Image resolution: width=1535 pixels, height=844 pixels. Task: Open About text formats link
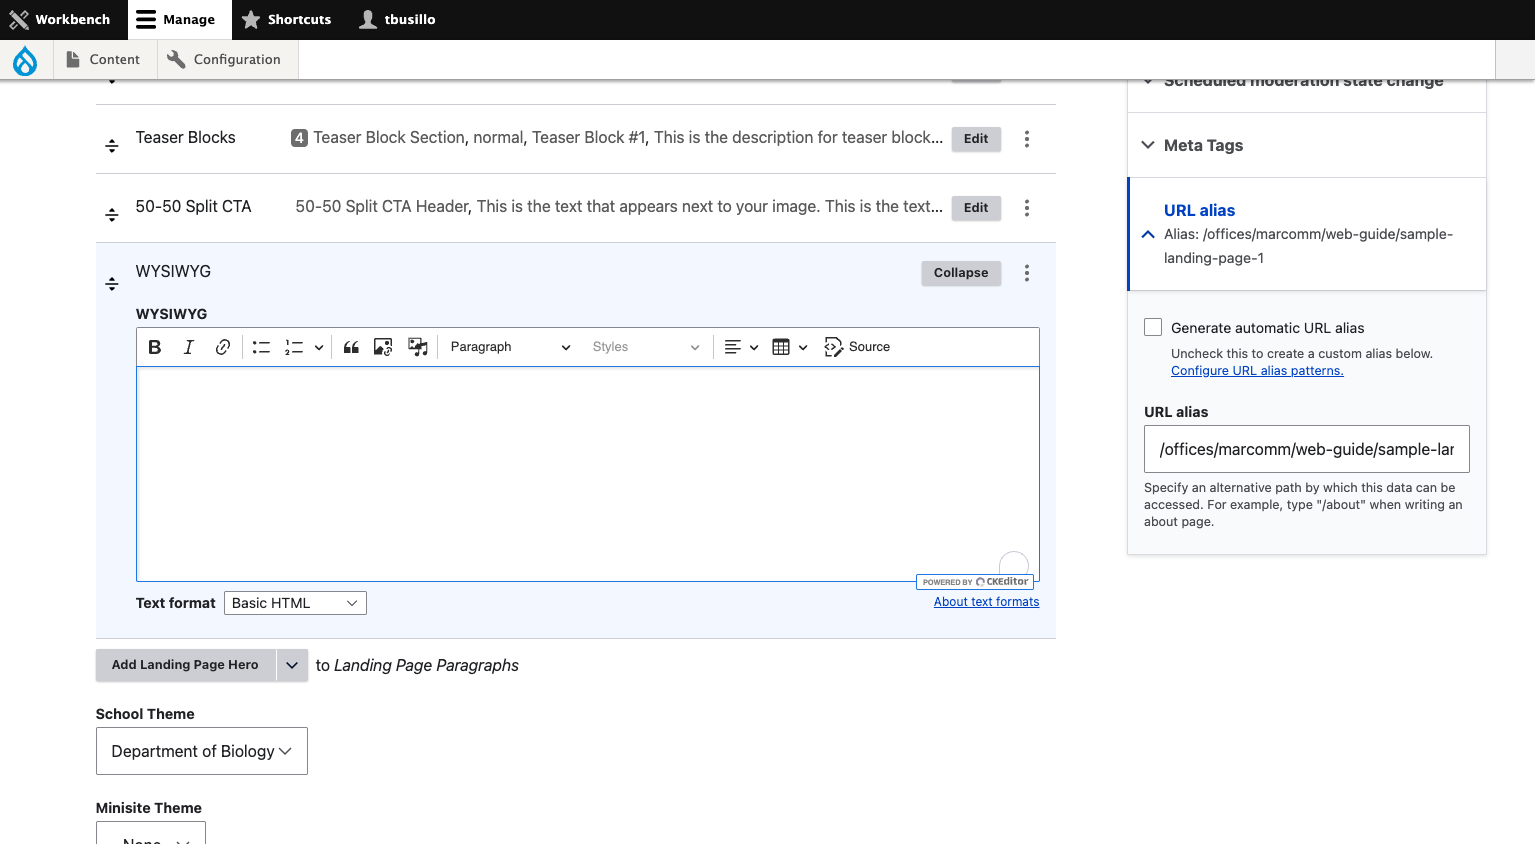click(x=986, y=602)
